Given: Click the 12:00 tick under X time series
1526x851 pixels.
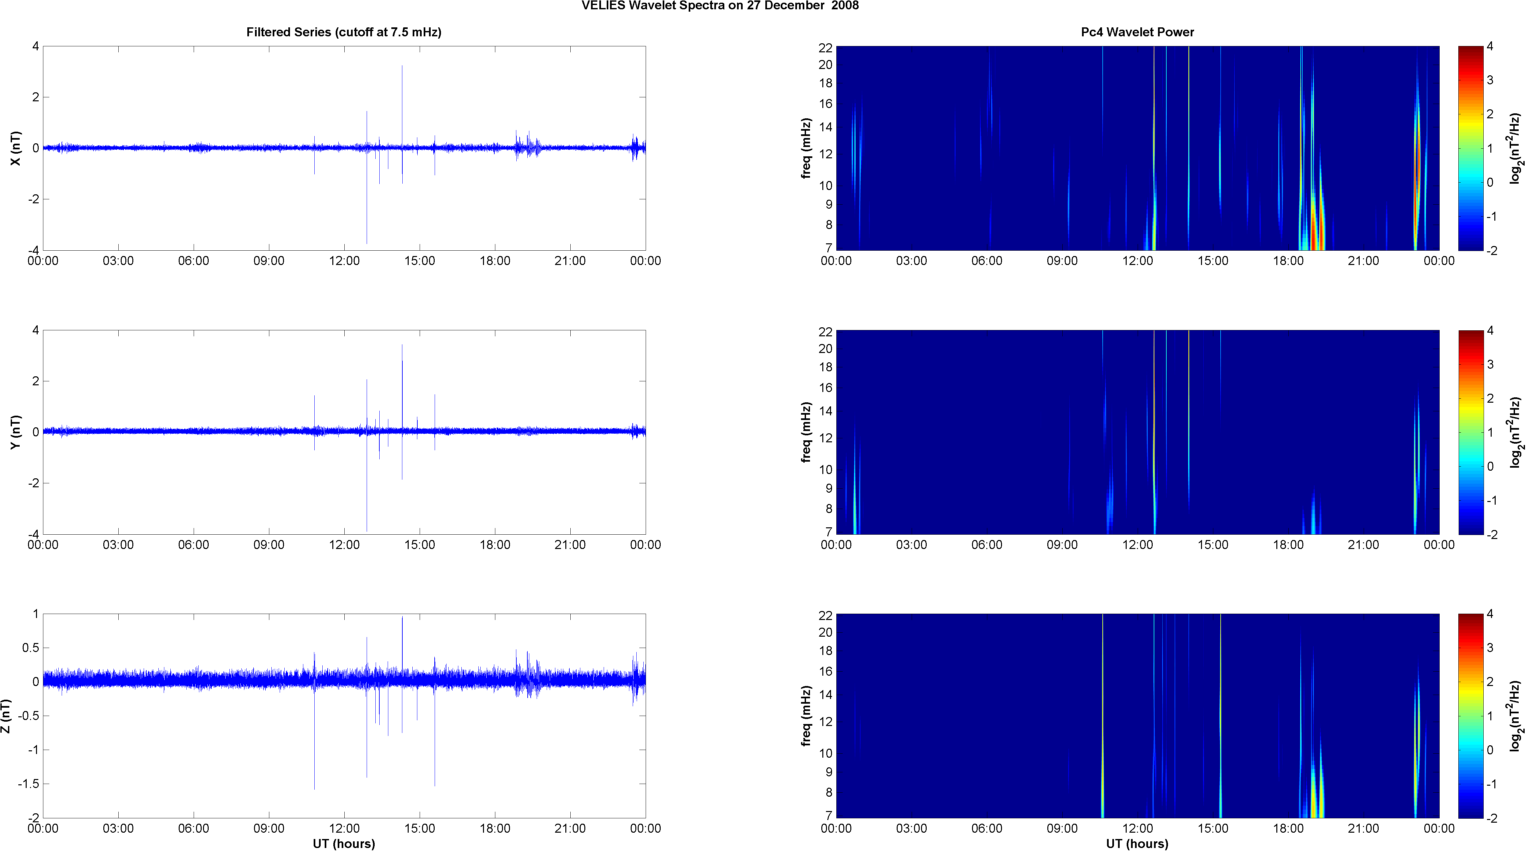Looking at the screenshot, I should [344, 261].
